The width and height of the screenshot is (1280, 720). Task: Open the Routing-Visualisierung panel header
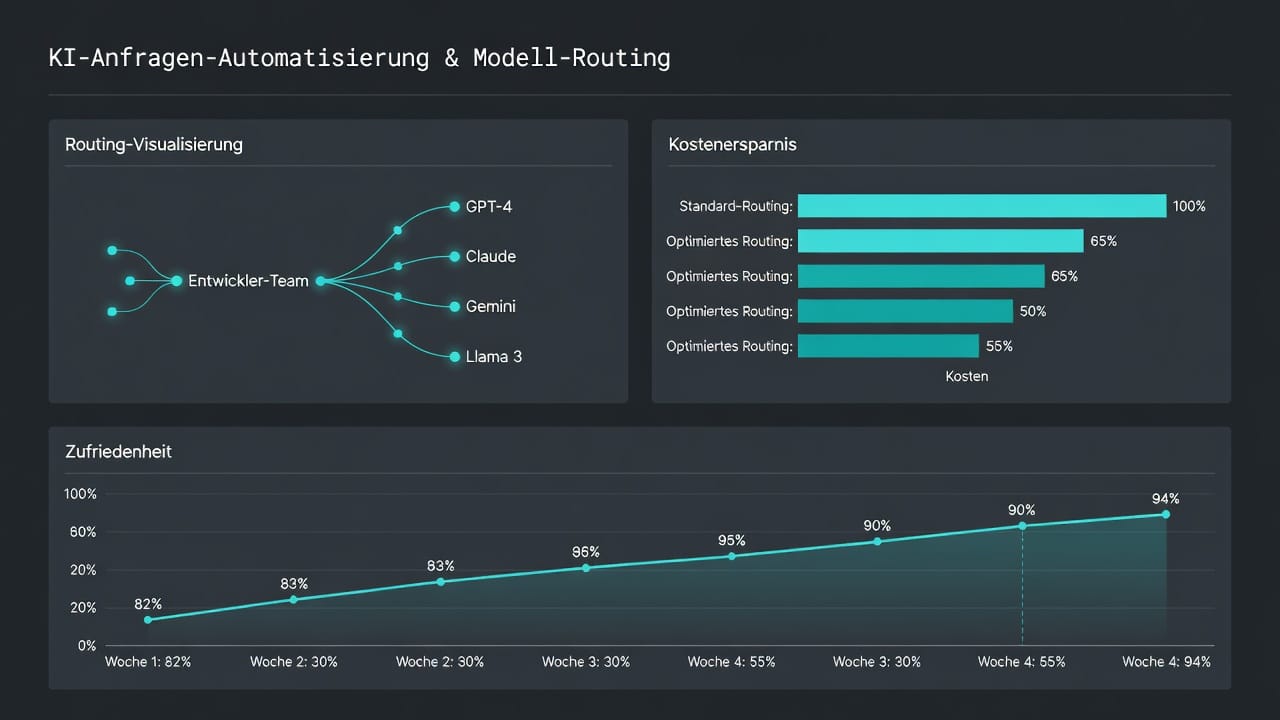(x=154, y=145)
